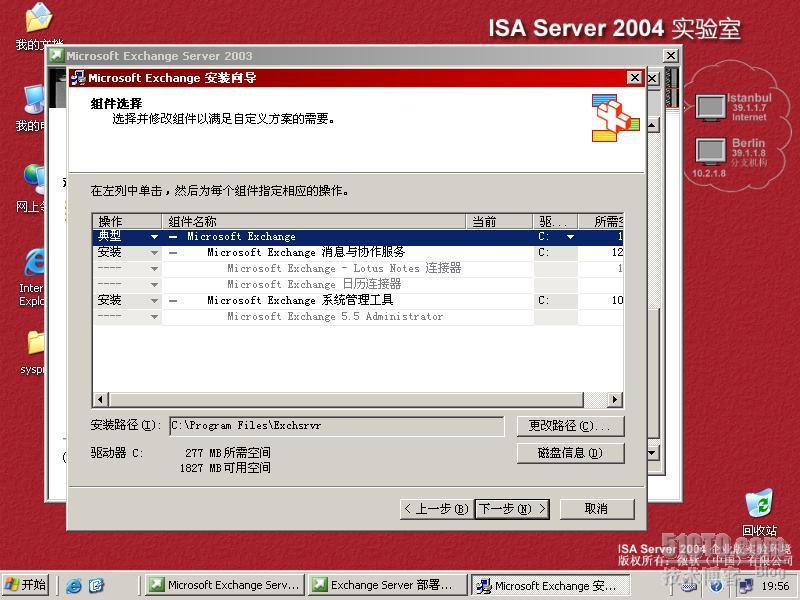Viewport: 800px width, 600px height.
Task: Open the action dropdown for the 5.5 Administrator row
Action: [154, 317]
